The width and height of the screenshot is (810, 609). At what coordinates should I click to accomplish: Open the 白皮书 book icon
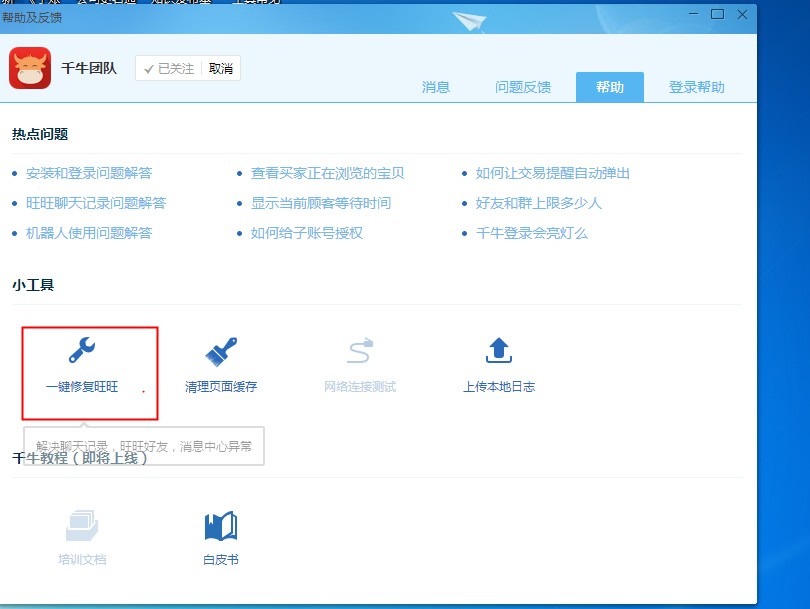pyautogui.click(x=221, y=526)
